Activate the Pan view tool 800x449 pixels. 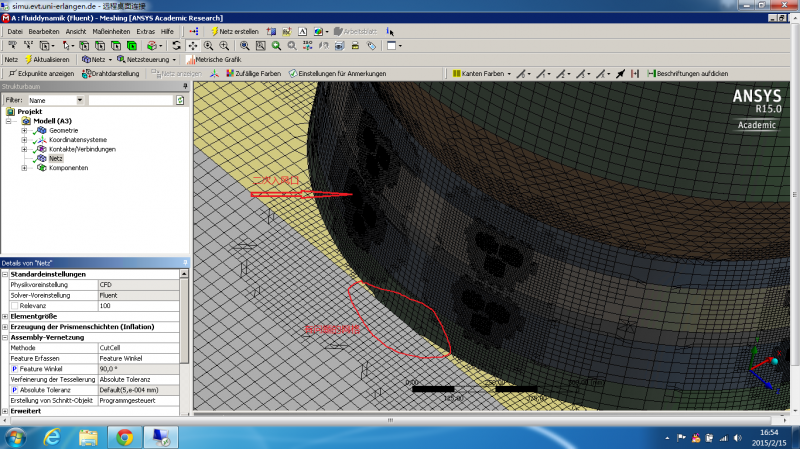193,46
